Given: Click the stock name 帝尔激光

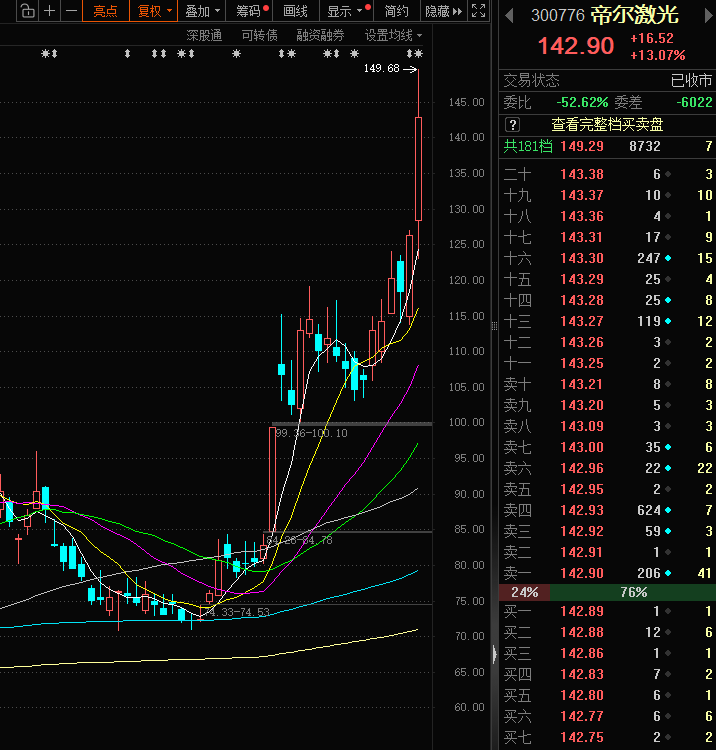Looking at the screenshot, I should pyautogui.click(x=634, y=16).
